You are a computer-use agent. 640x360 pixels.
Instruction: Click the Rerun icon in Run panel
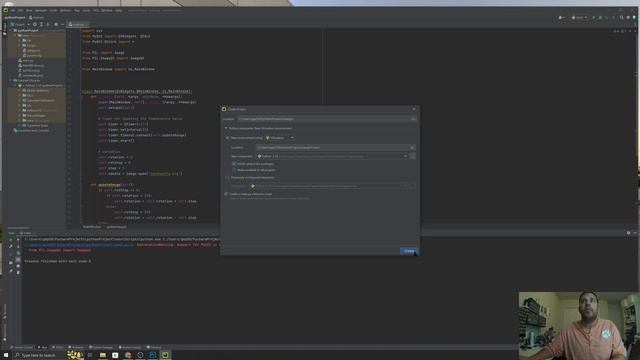pos(11,240)
